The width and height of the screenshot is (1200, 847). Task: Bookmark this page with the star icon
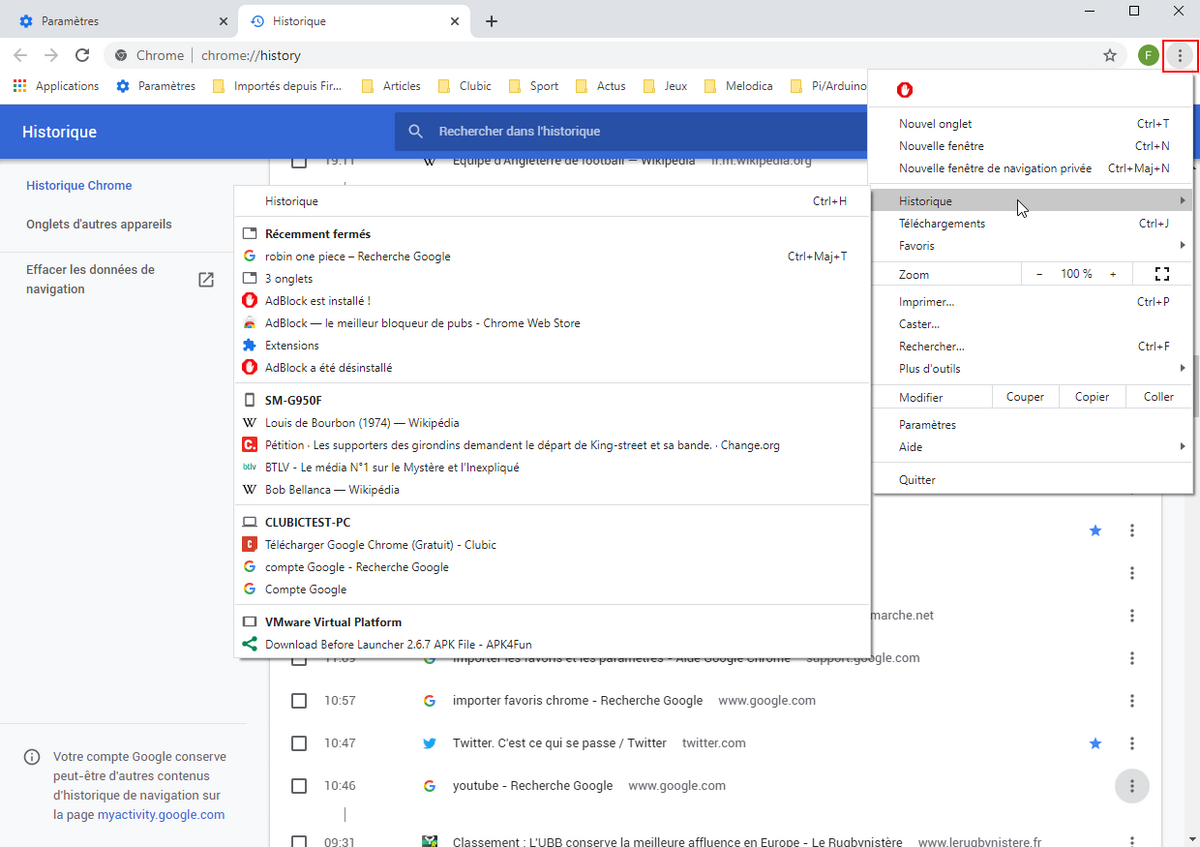pos(1109,56)
